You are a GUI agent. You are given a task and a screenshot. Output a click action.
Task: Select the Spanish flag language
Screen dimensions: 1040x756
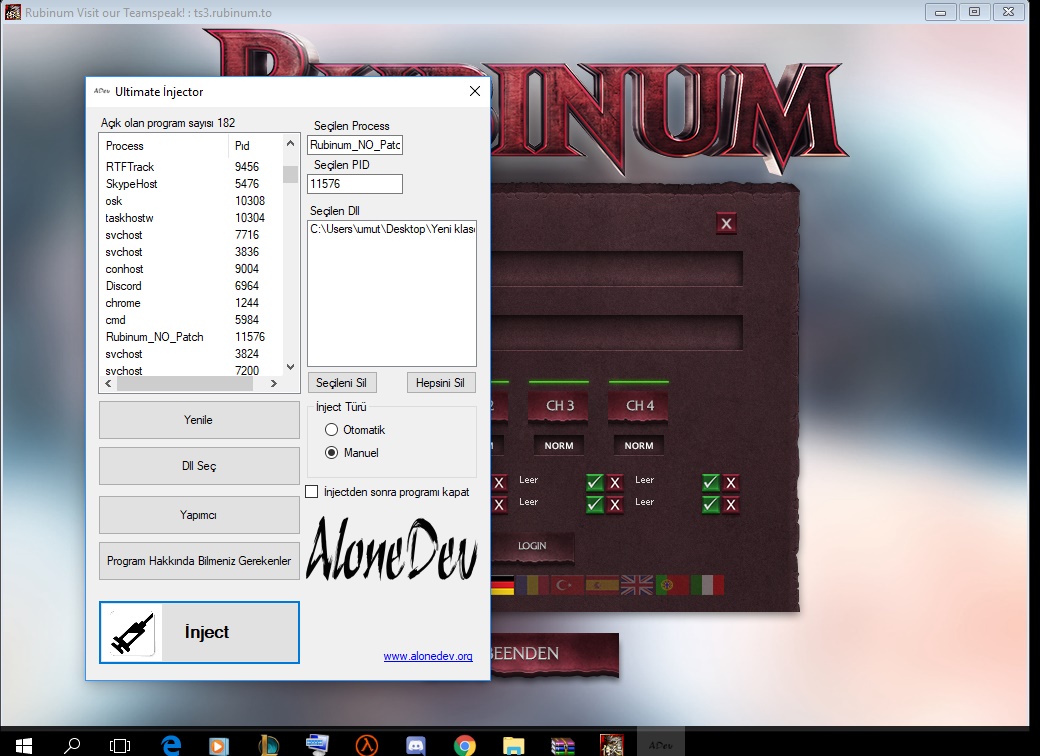602,586
